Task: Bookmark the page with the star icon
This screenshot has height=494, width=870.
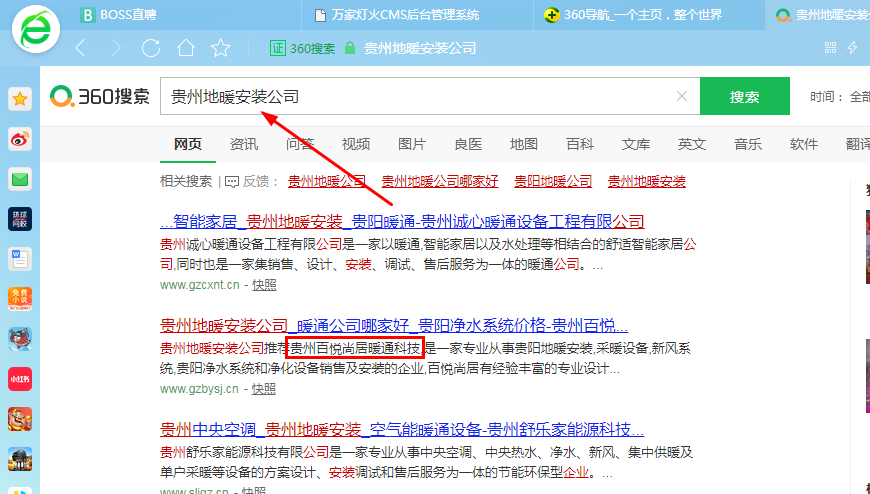Action: point(220,48)
